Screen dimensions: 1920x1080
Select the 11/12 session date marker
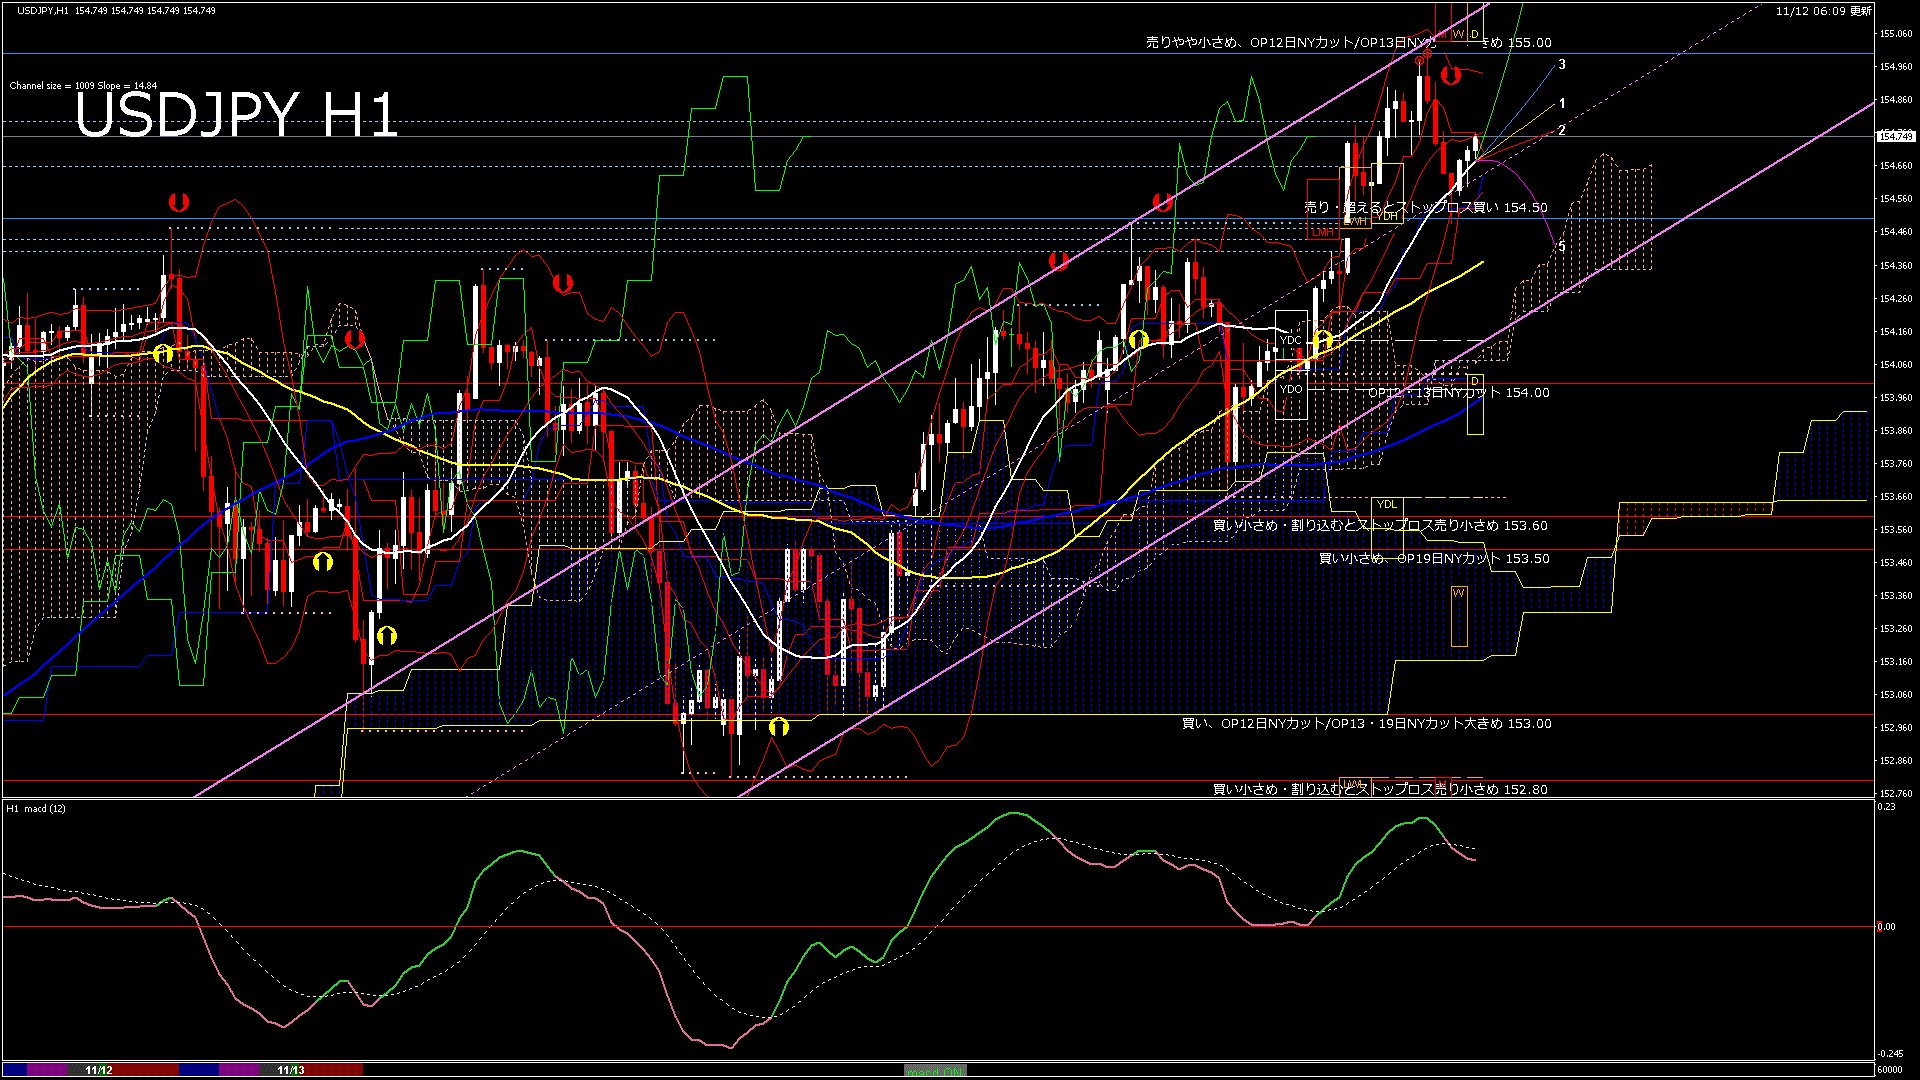[98, 1070]
